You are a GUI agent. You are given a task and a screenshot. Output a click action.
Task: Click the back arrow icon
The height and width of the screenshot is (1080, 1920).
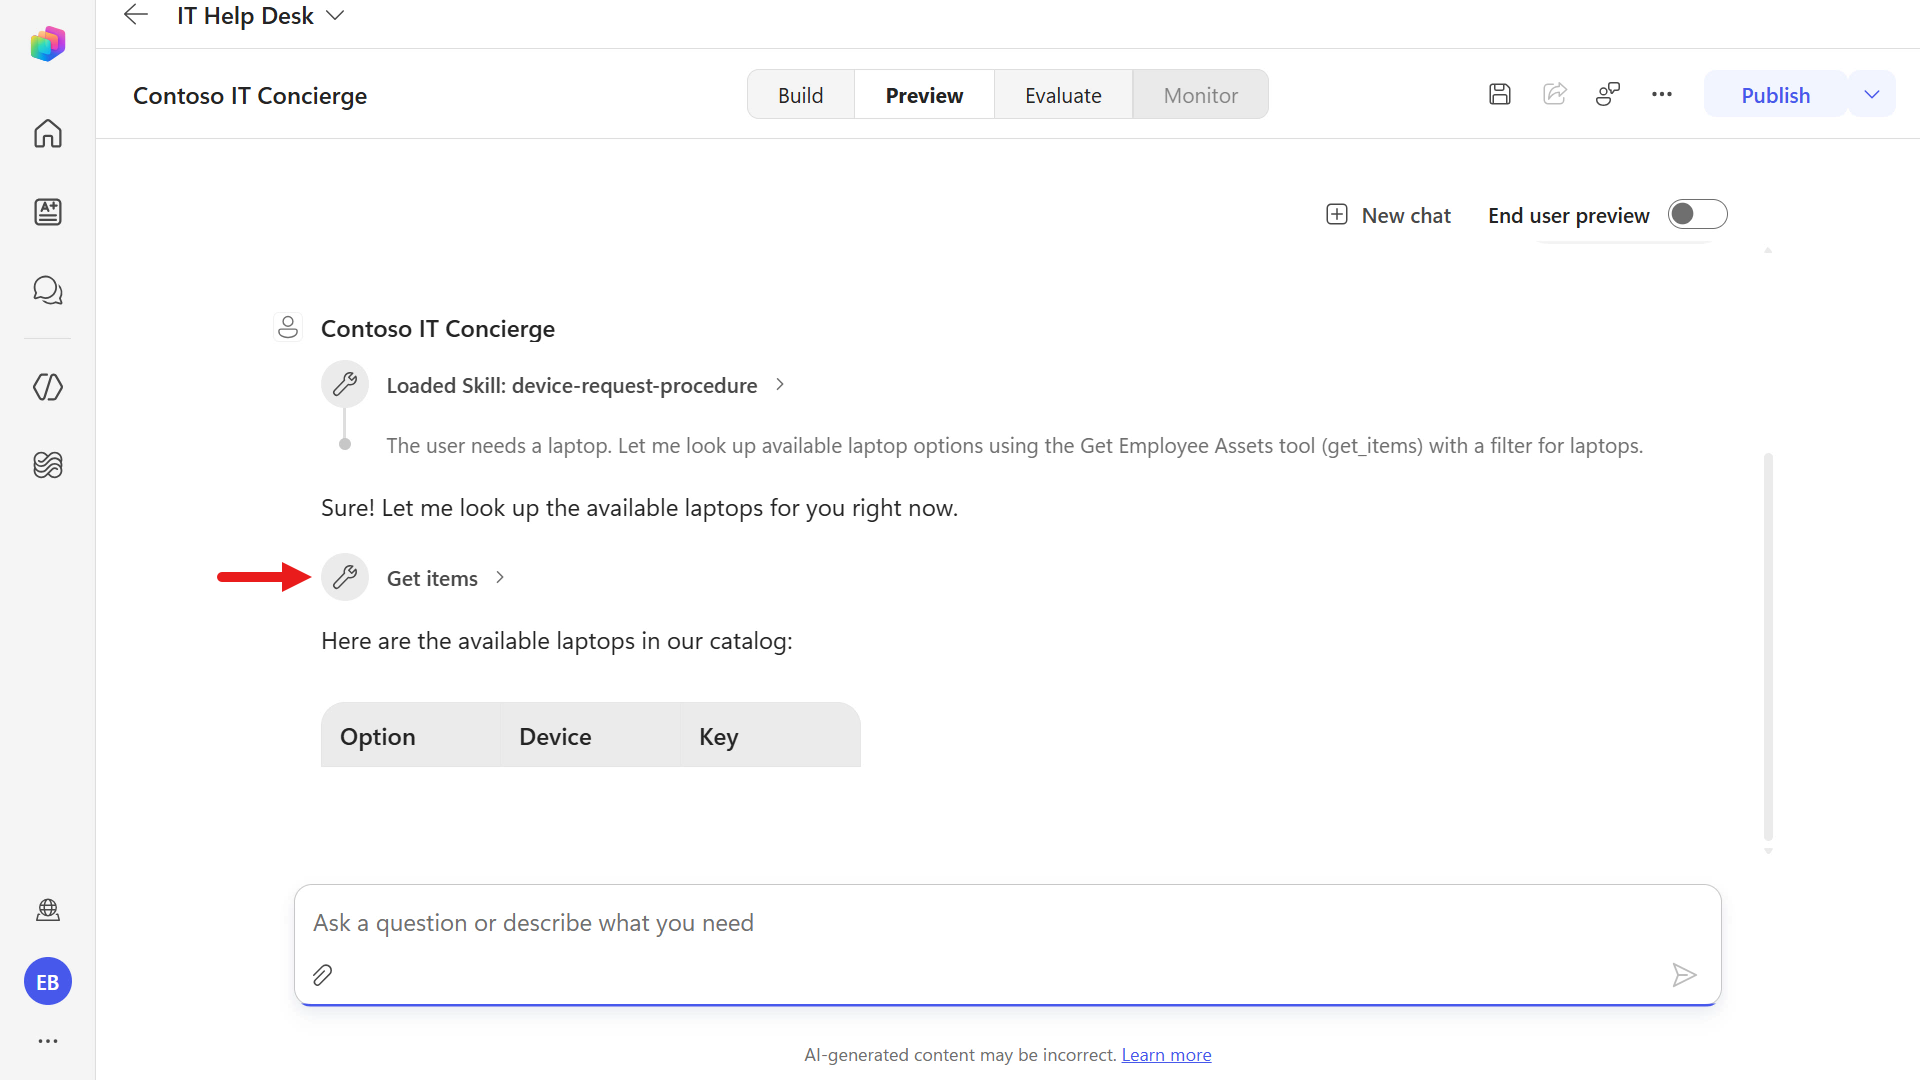136,15
